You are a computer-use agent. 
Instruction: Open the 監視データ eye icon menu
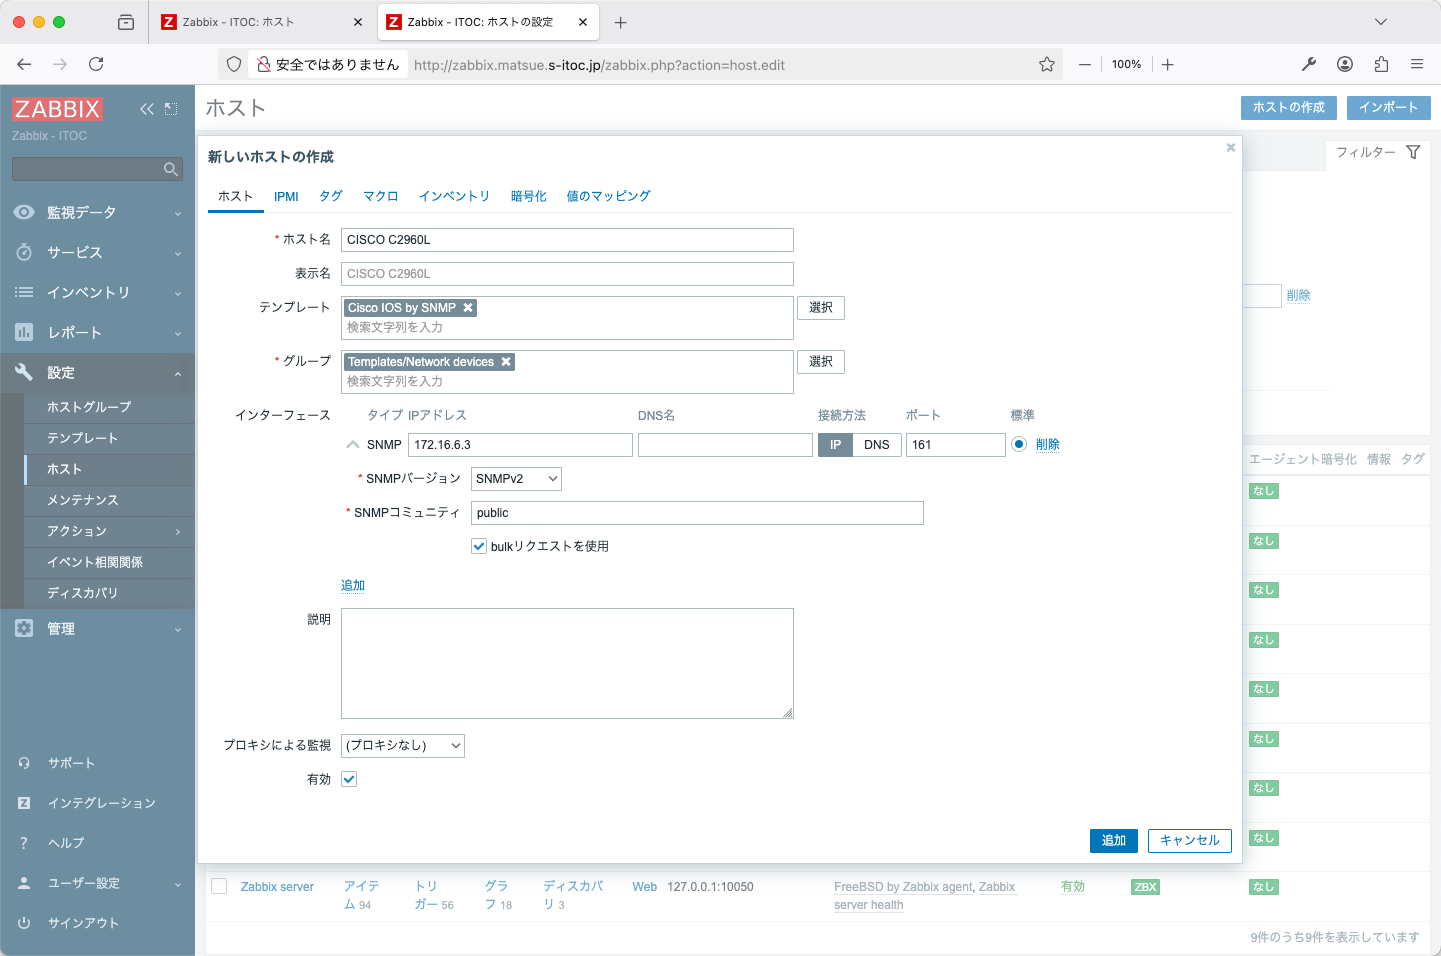pyautogui.click(x=24, y=212)
